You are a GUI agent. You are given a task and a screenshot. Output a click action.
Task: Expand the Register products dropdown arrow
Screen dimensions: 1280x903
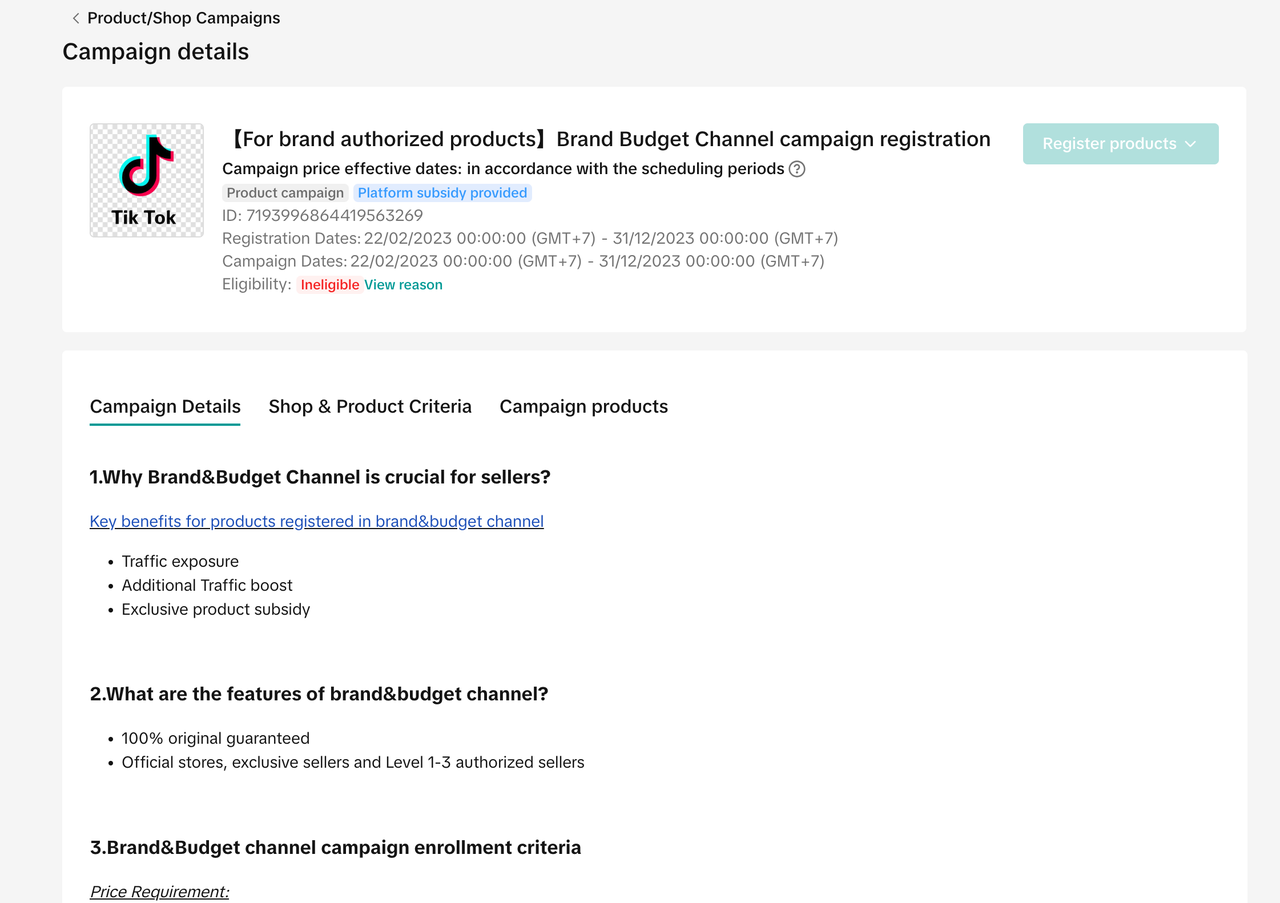click(x=1190, y=144)
